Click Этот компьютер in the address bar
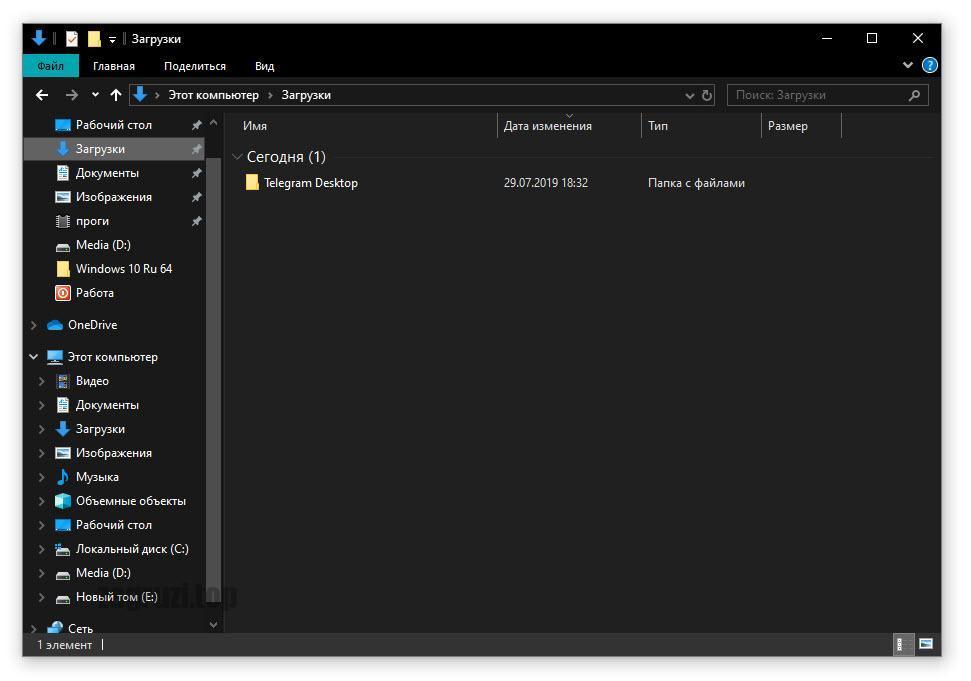 point(214,95)
